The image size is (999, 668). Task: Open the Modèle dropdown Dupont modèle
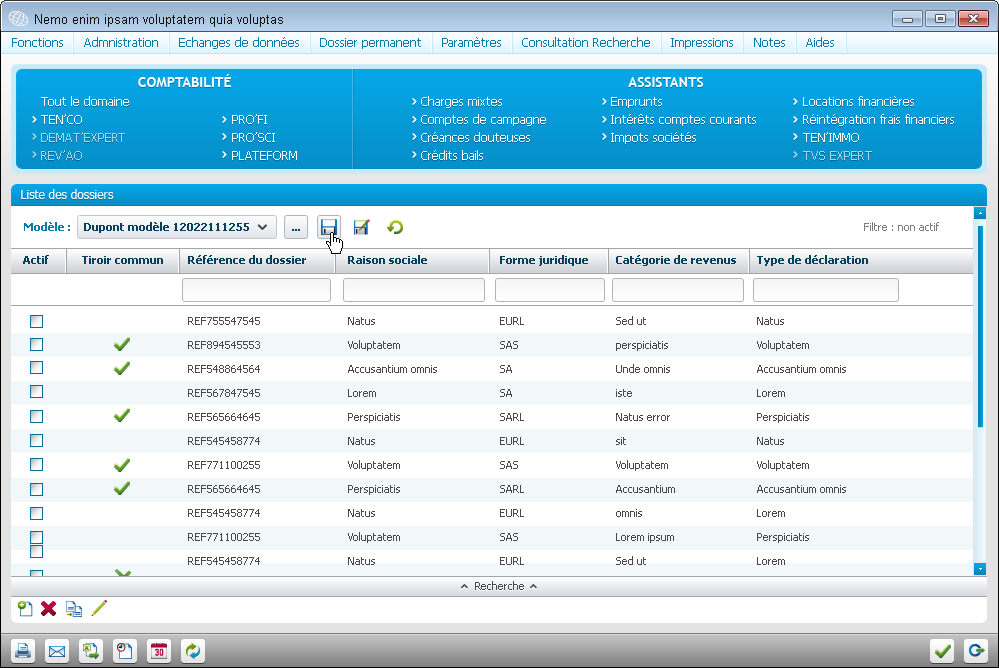point(176,227)
